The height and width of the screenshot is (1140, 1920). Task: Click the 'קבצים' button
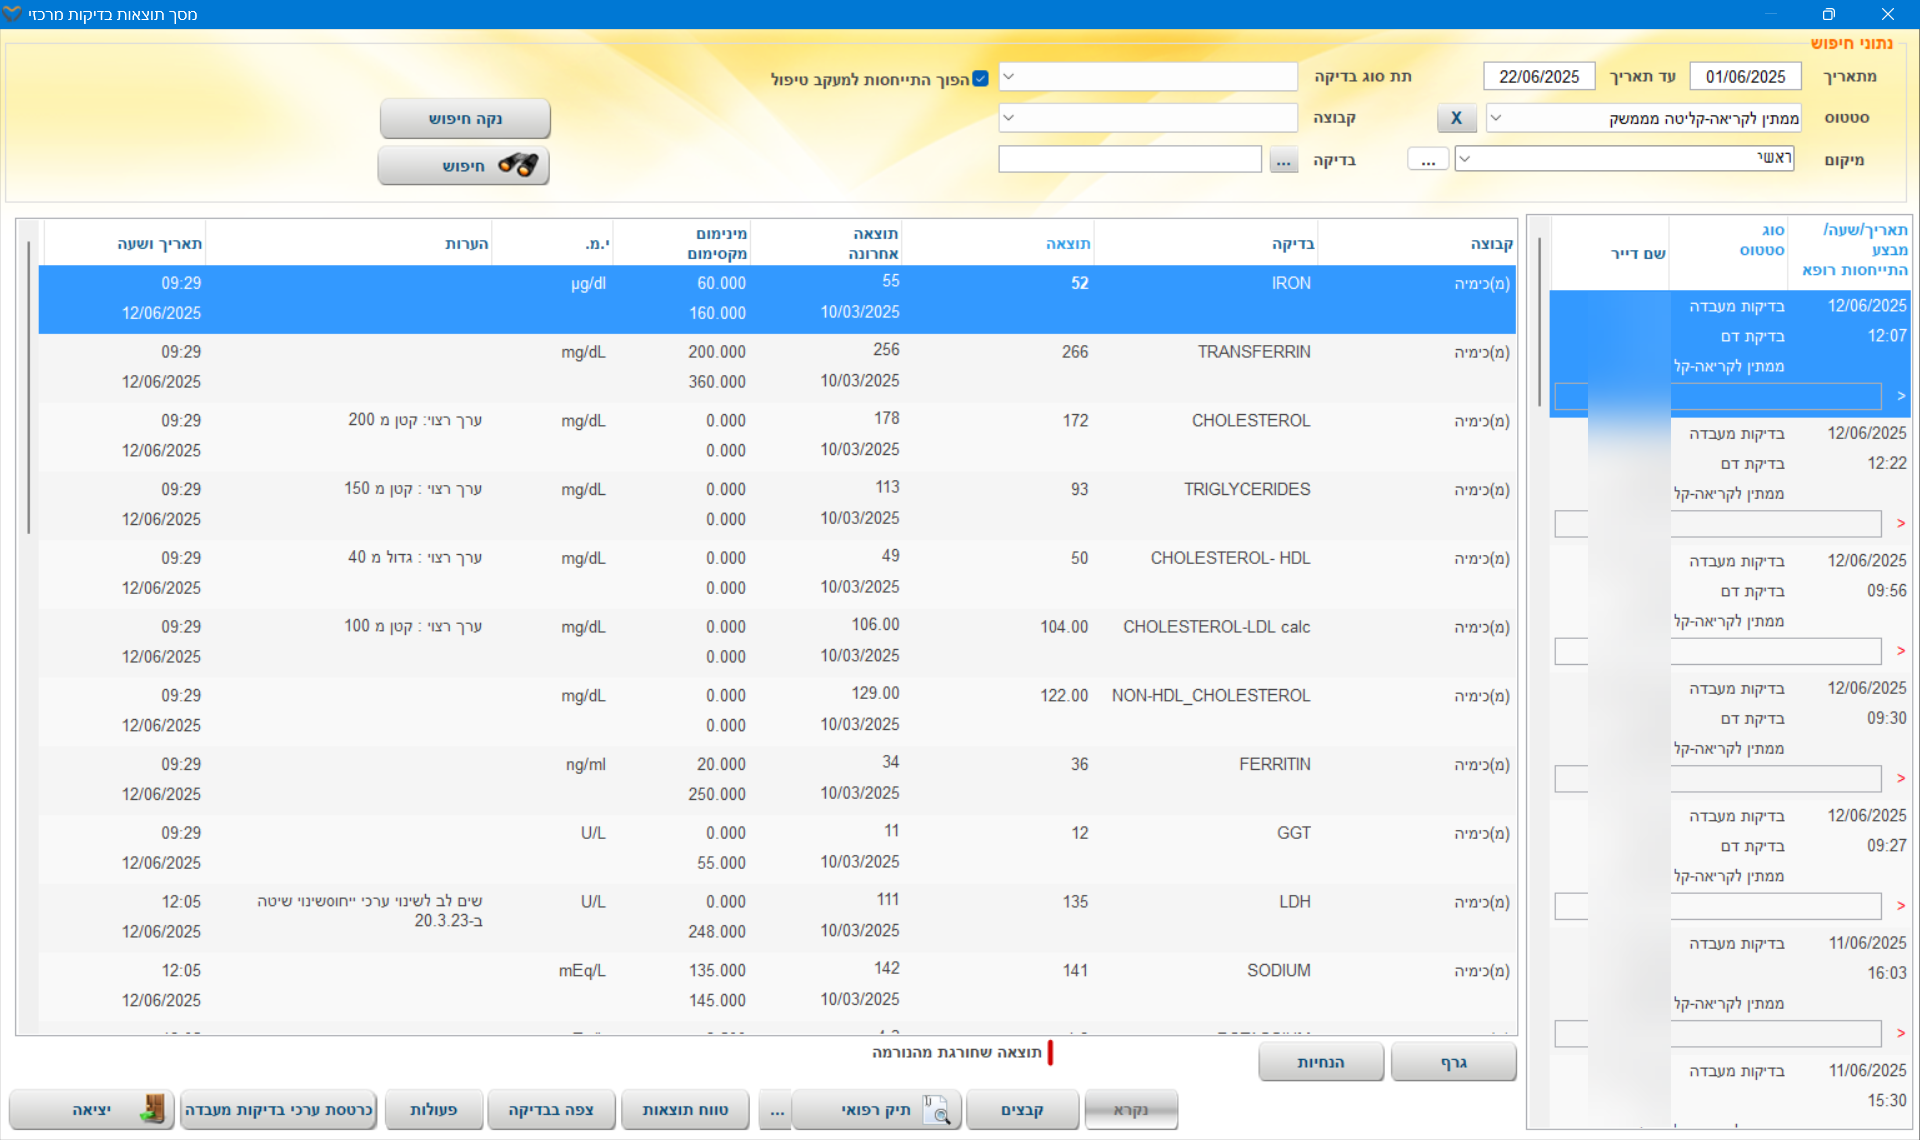pos(1022,1110)
